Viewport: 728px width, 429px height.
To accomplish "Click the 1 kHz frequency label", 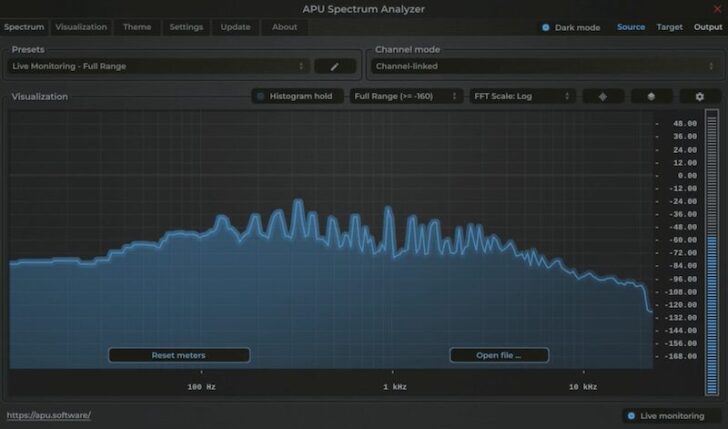I will point(395,387).
